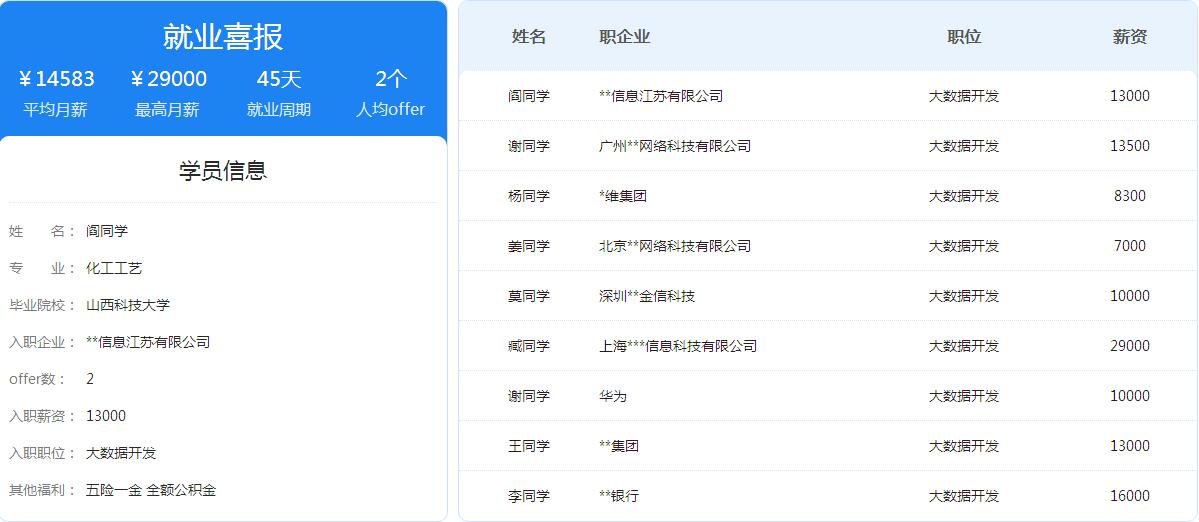
Task: Select the company **集团
Action: [619, 446]
